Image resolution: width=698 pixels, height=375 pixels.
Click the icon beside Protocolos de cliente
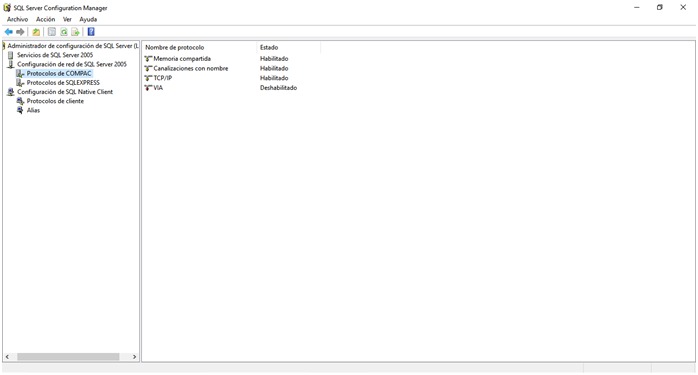(x=20, y=101)
